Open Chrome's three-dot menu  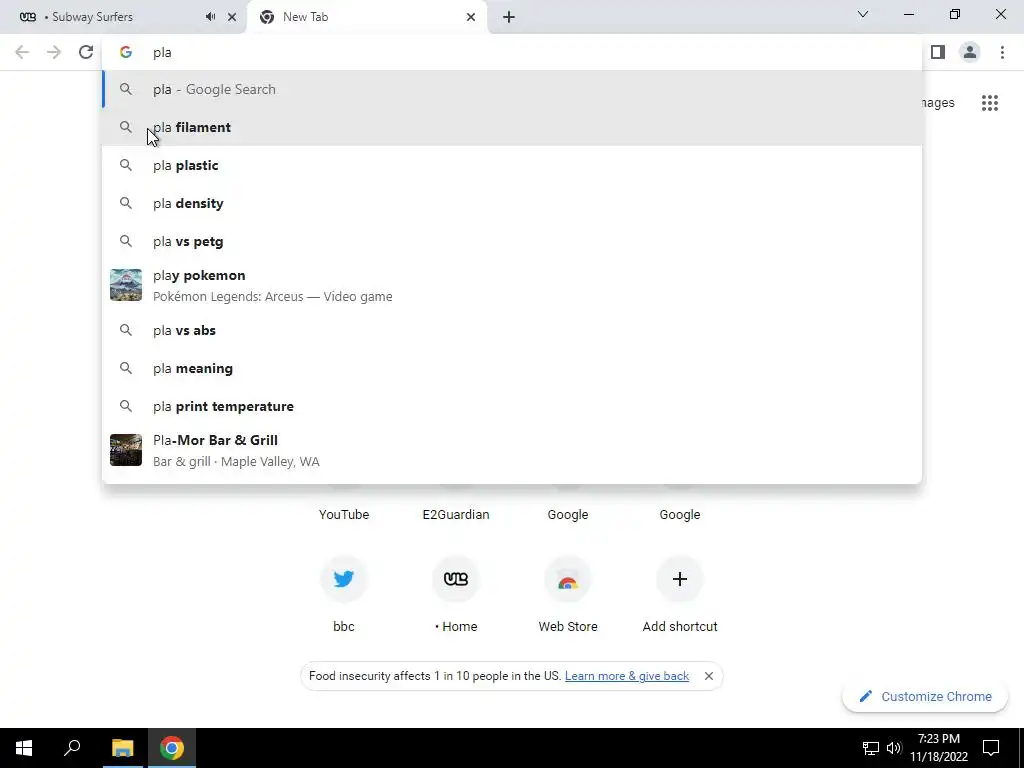tap(1002, 52)
